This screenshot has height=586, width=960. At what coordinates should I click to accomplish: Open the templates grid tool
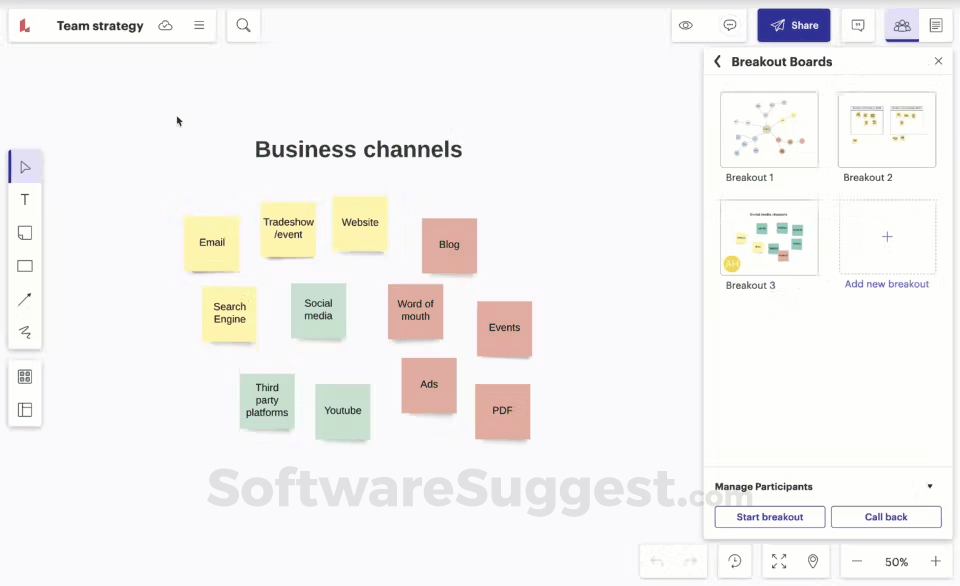point(25,377)
